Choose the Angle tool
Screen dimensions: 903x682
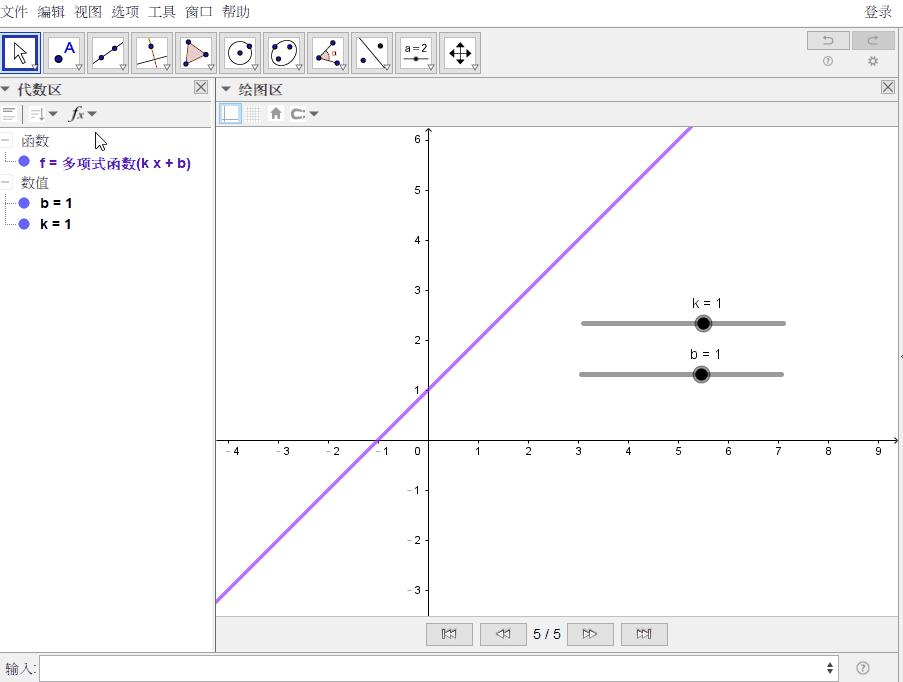pos(328,52)
